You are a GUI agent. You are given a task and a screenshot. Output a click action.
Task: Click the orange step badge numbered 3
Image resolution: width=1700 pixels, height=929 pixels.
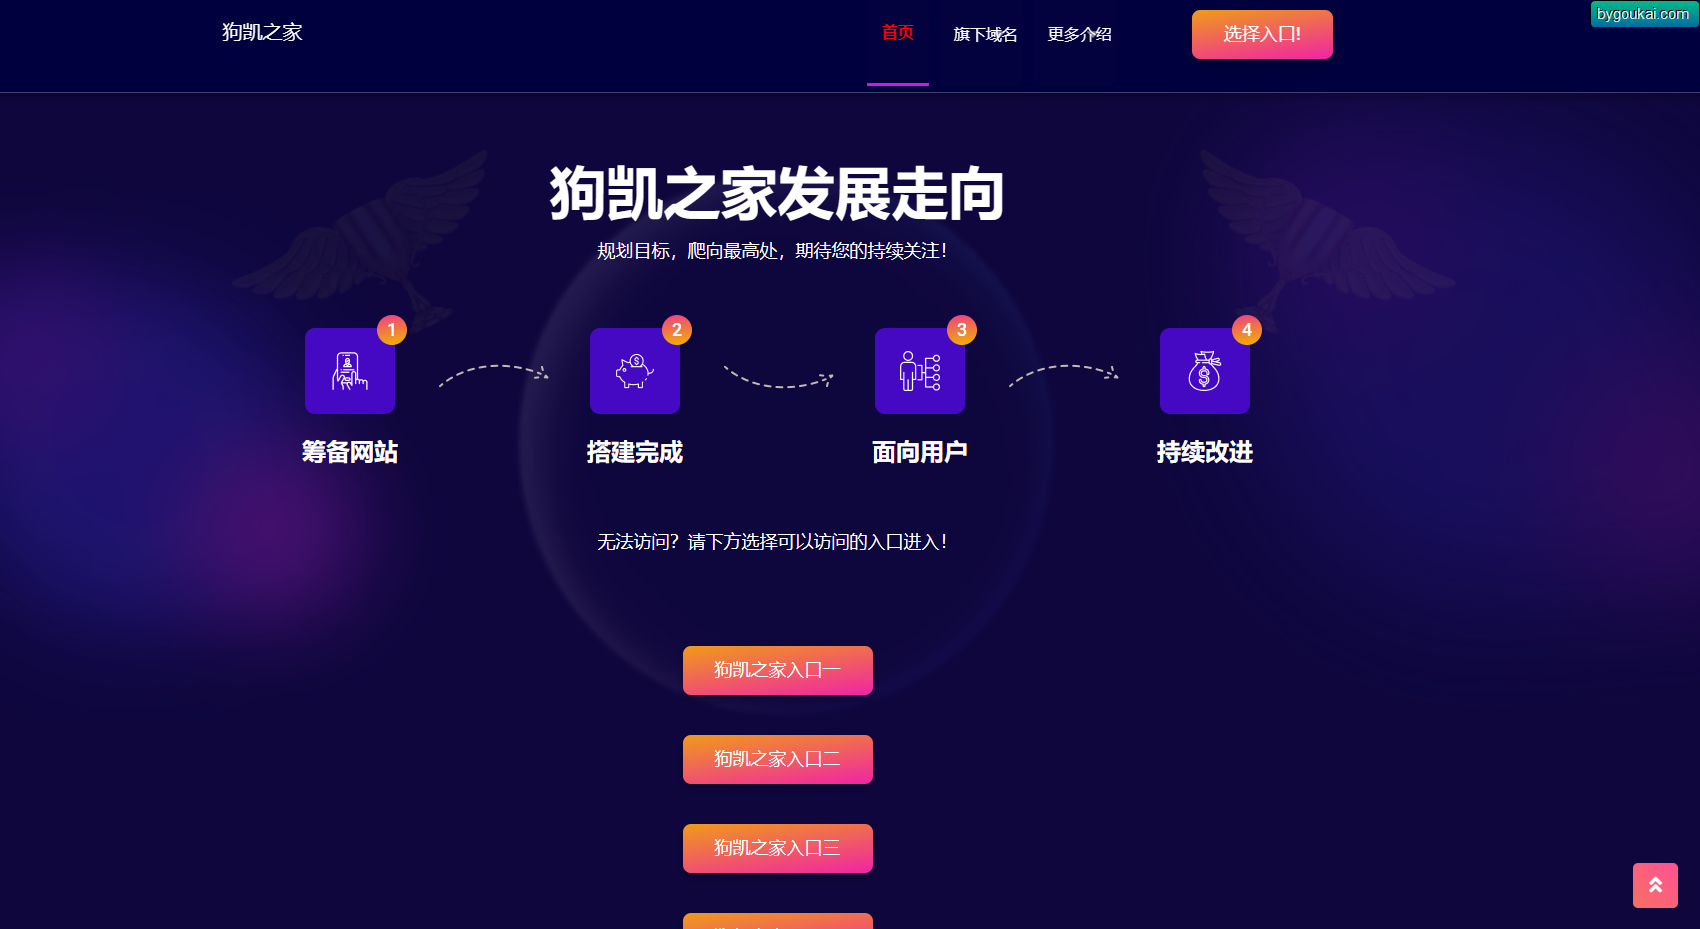tap(962, 330)
